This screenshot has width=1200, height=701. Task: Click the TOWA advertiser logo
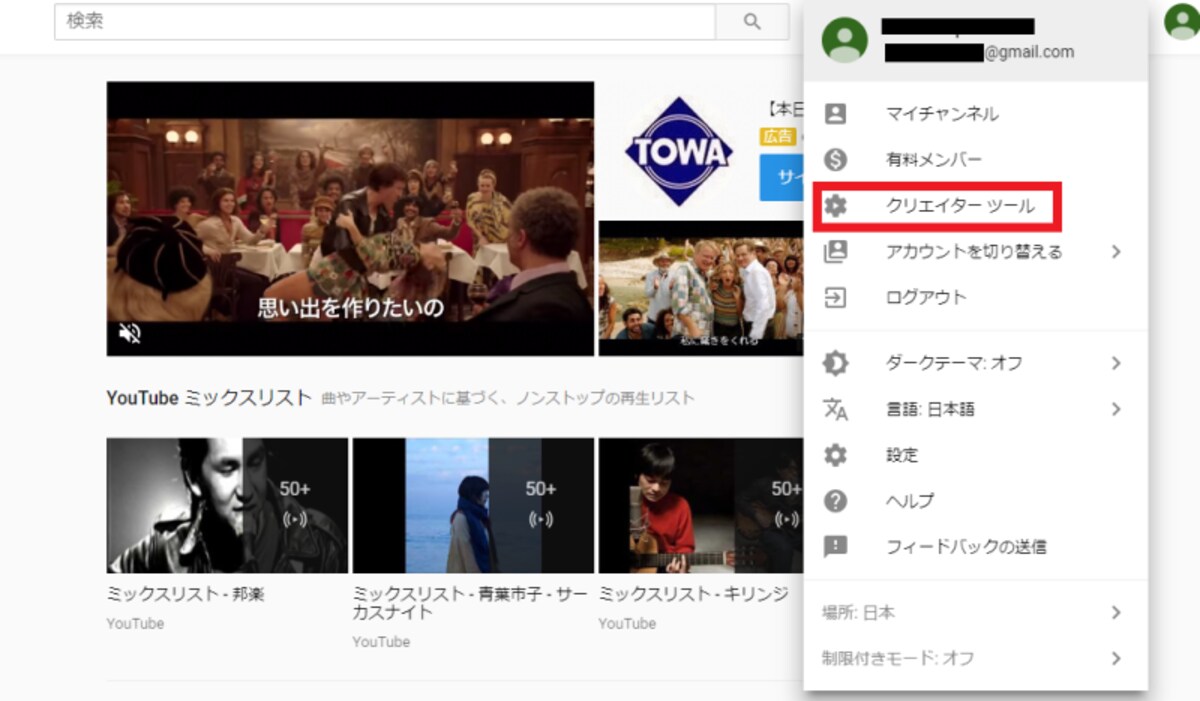tap(679, 152)
